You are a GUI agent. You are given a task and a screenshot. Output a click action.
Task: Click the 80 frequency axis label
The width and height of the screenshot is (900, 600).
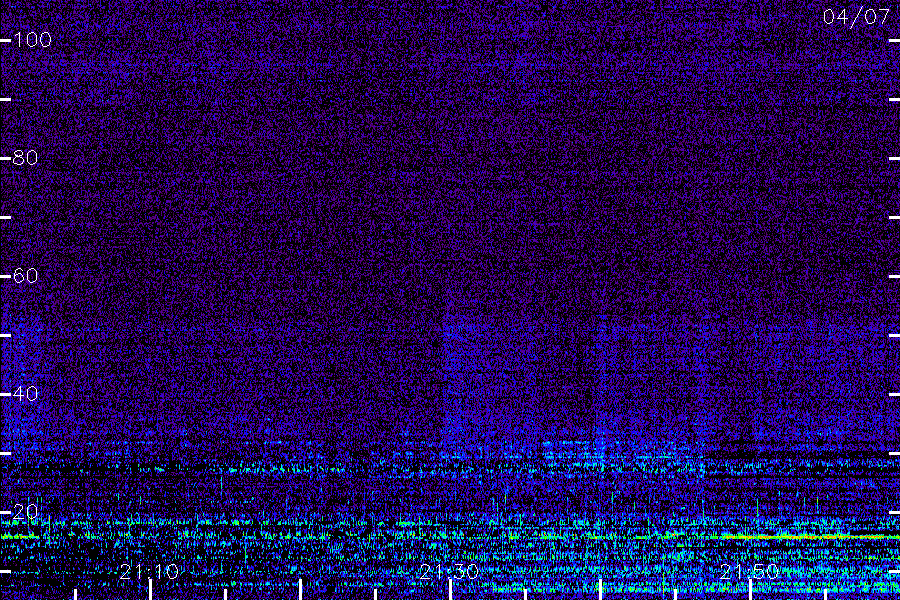pyautogui.click(x=25, y=157)
